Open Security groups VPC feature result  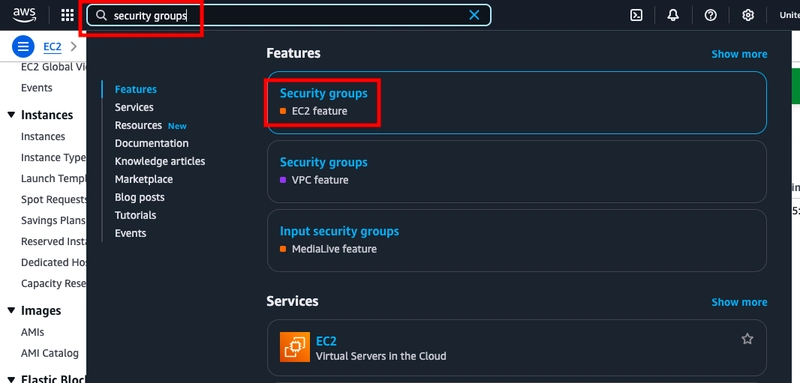tap(517, 171)
